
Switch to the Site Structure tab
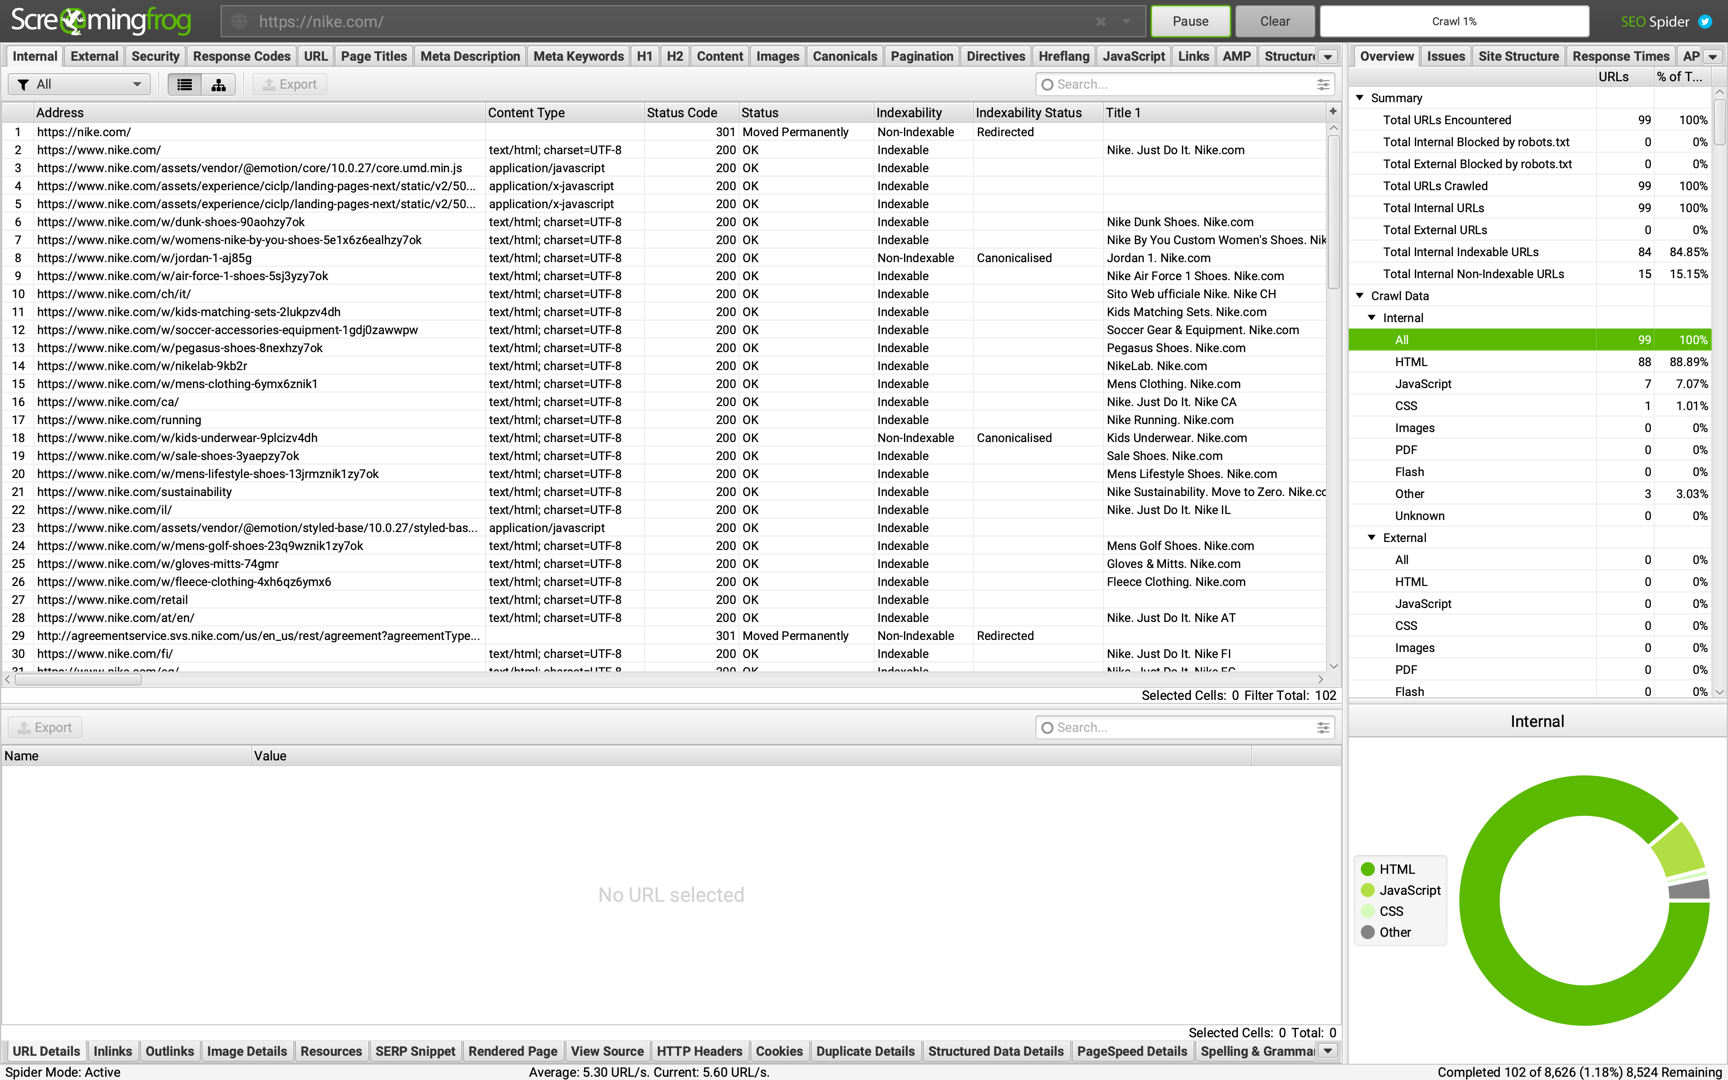click(x=1519, y=56)
